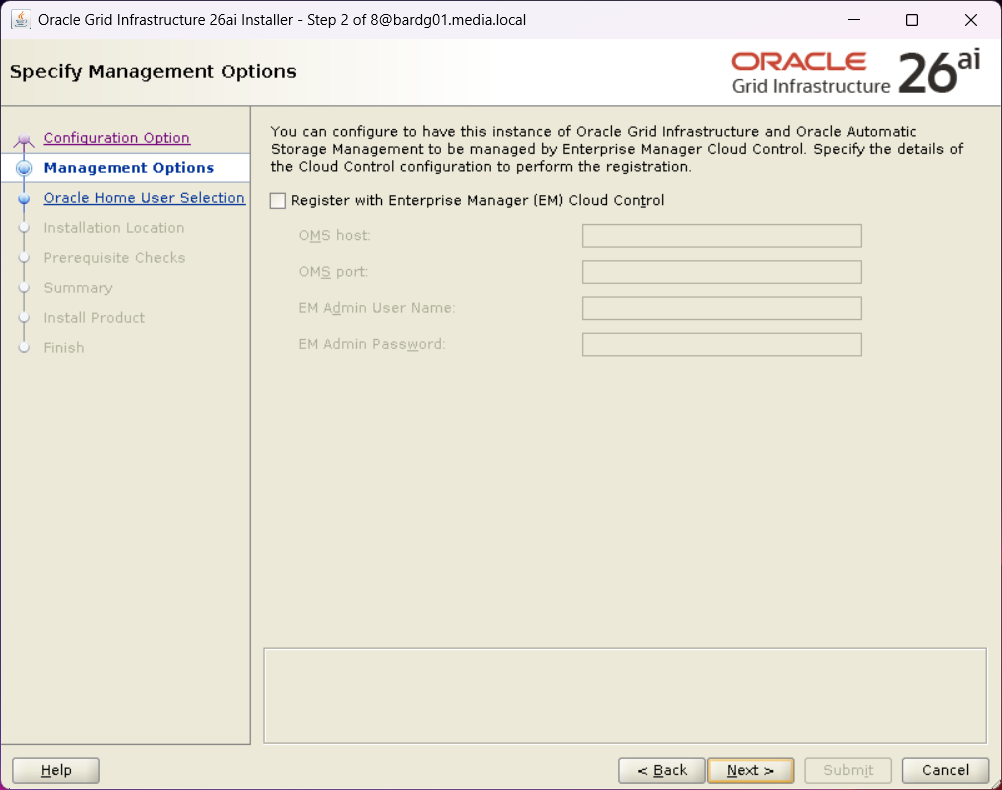Click the Management Options step bullet icon
The height and width of the screenshot is (790, 1002).
(24, 168)
